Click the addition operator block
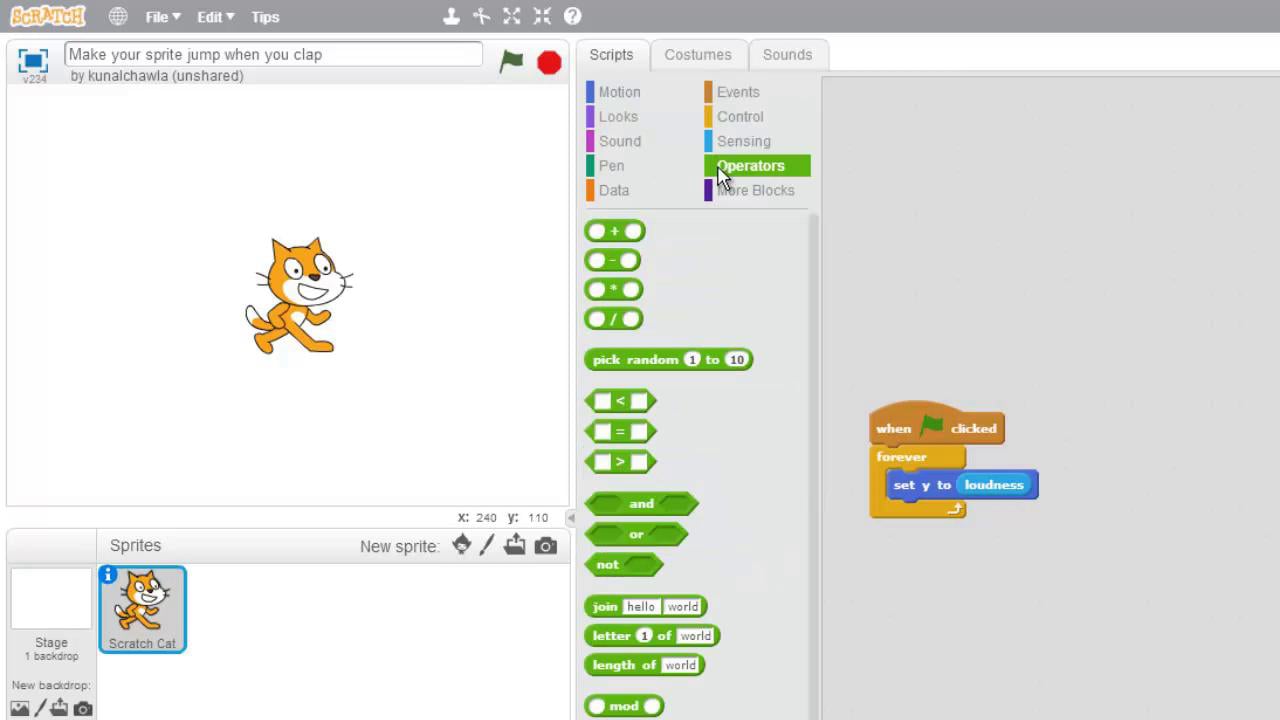 pyautogui.click(x=615, y=231)
